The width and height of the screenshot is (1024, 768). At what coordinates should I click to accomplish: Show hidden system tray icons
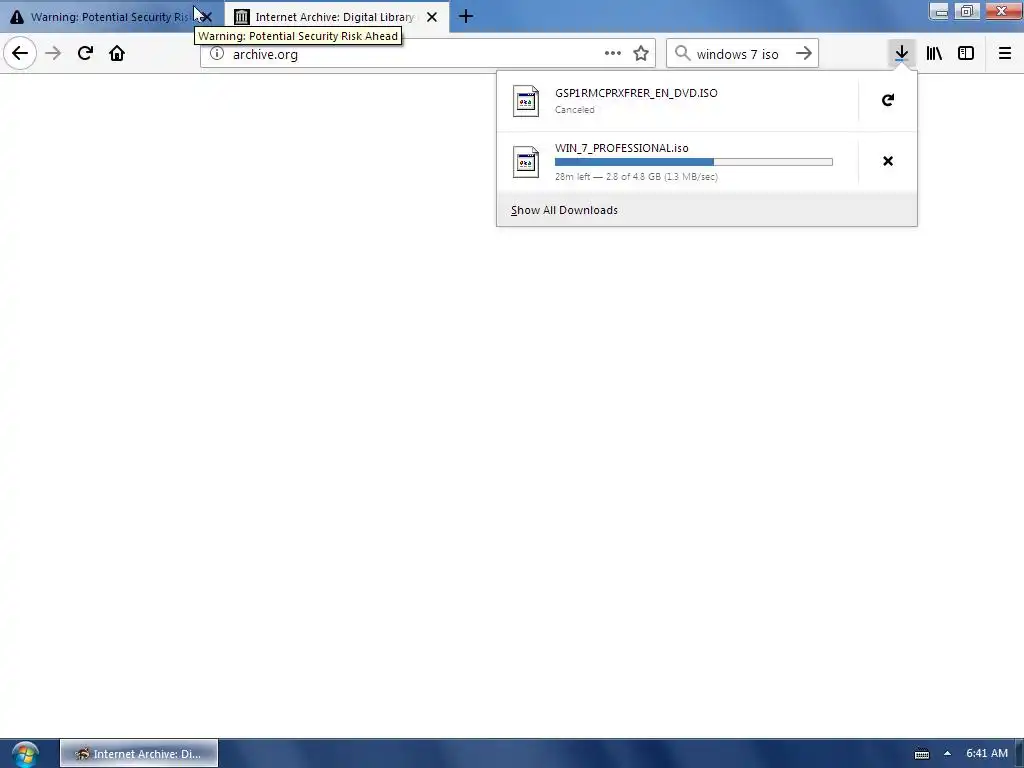tap(947, 754)
